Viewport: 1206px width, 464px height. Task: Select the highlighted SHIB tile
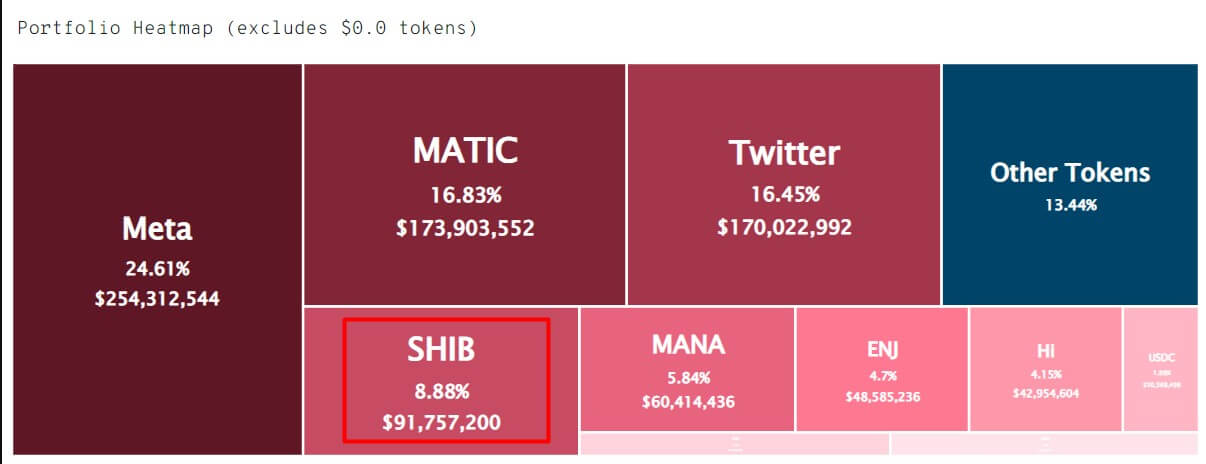pyautogui.click(x=441, y=380)
